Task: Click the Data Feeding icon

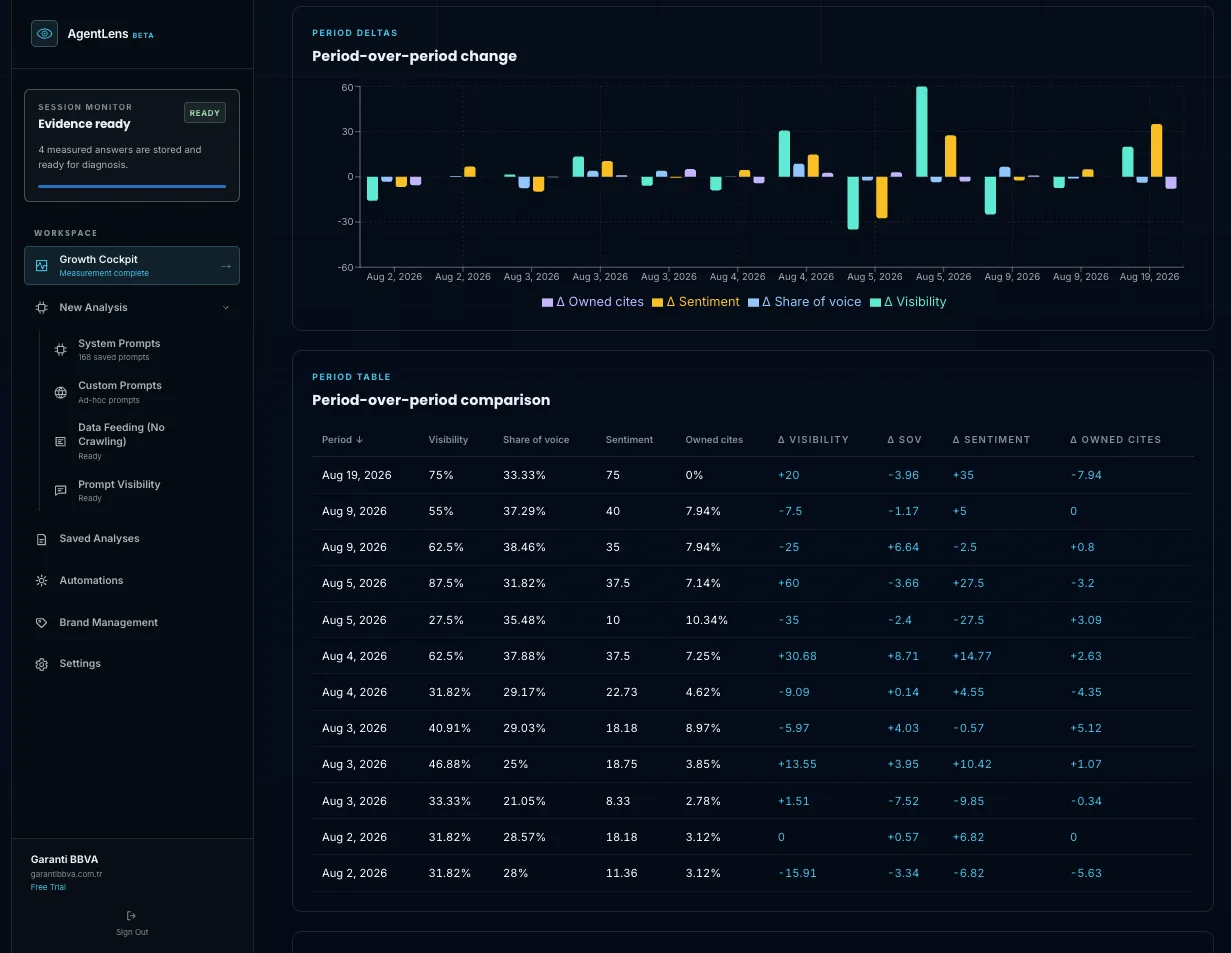Action: 61,441
